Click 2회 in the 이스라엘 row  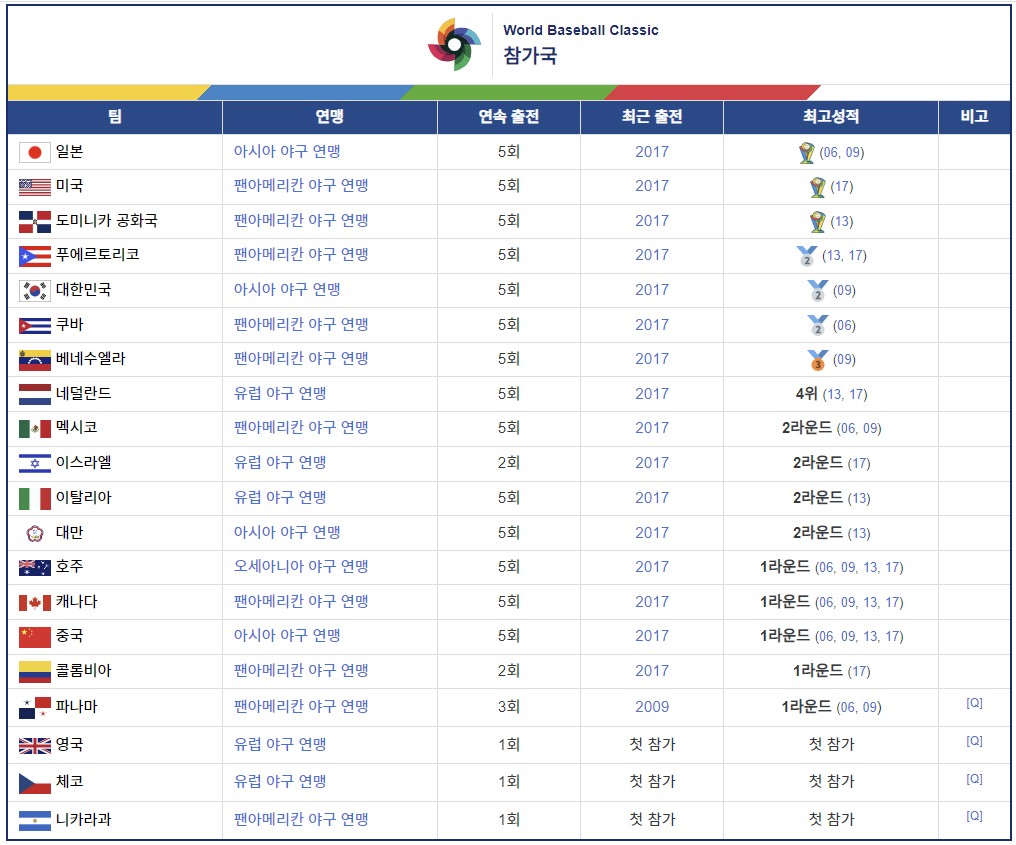[x=509, y=463]
